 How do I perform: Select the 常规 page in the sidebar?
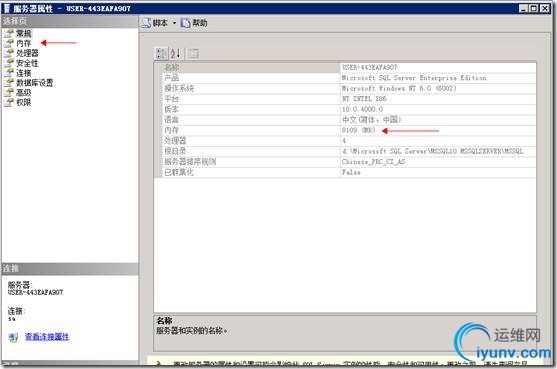pyautogui.click(x=24, y=33)
